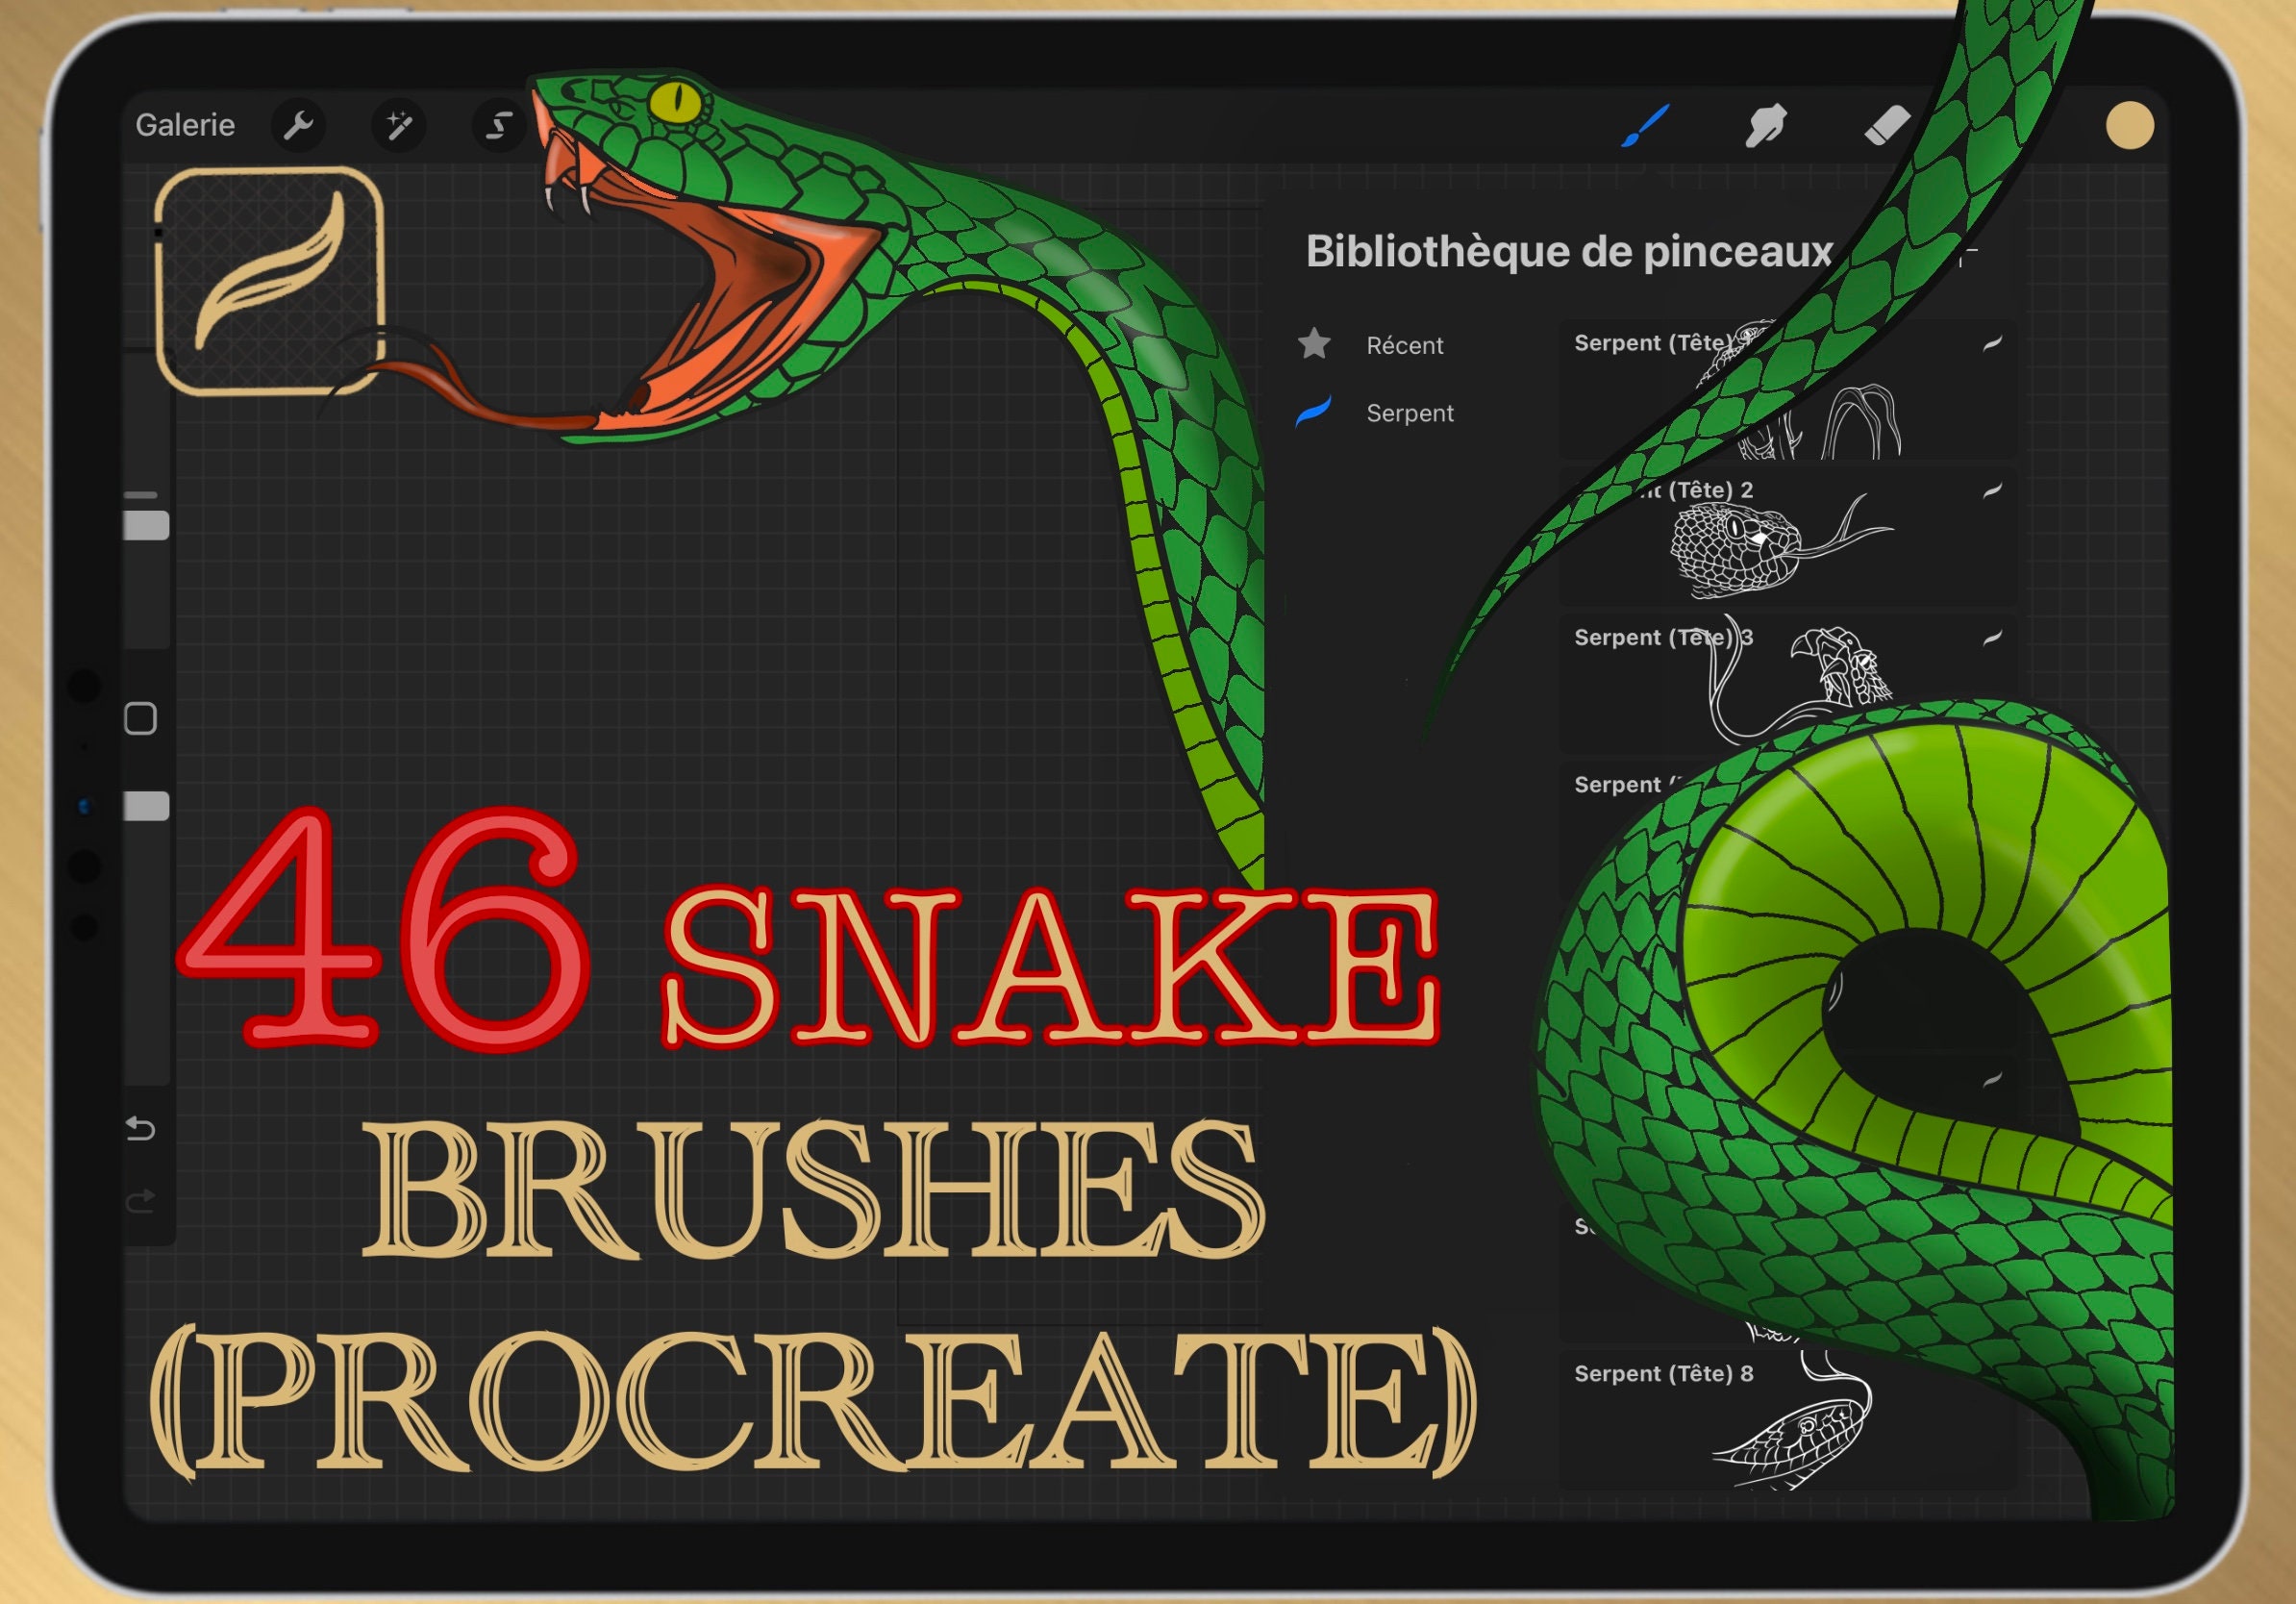
Task: Select the Selection S-shaped tool
Action: [x=498, y=126]
